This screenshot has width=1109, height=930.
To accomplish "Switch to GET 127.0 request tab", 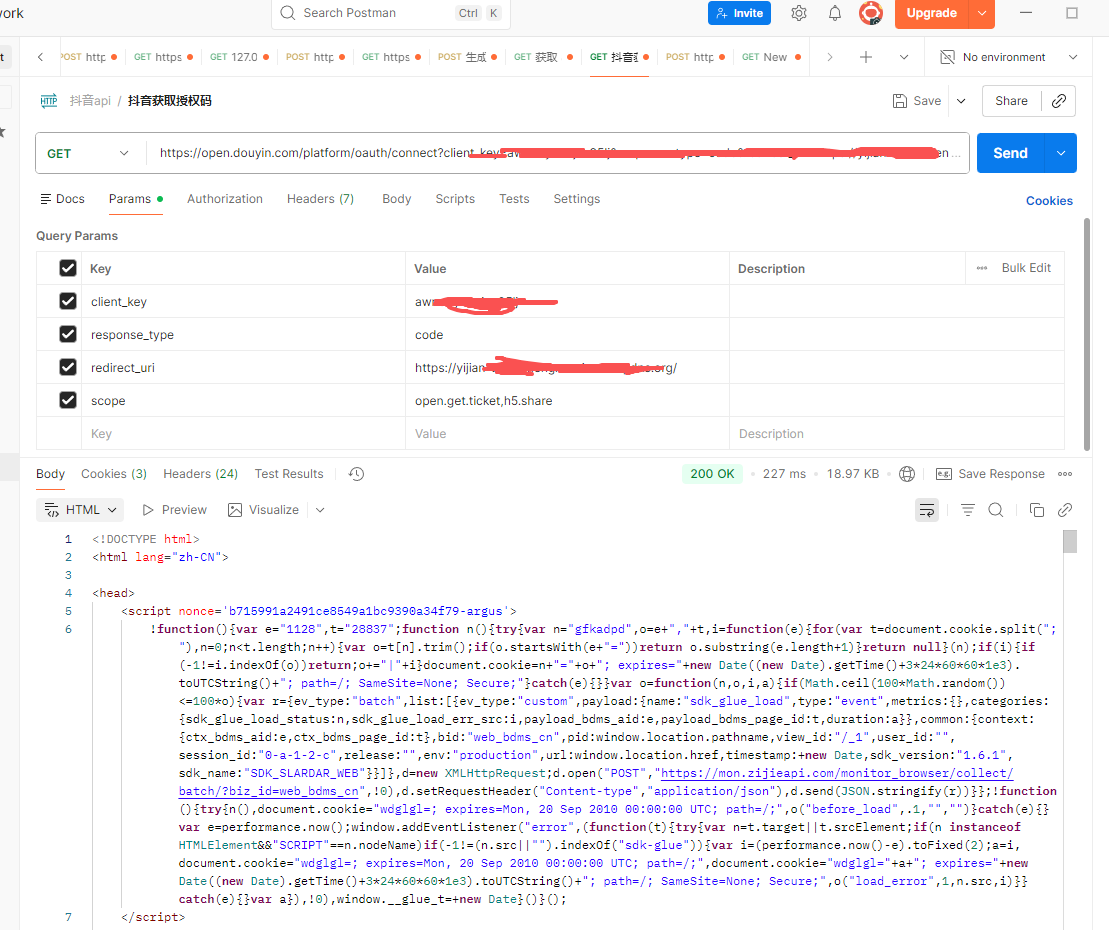I will coord(239,57).
